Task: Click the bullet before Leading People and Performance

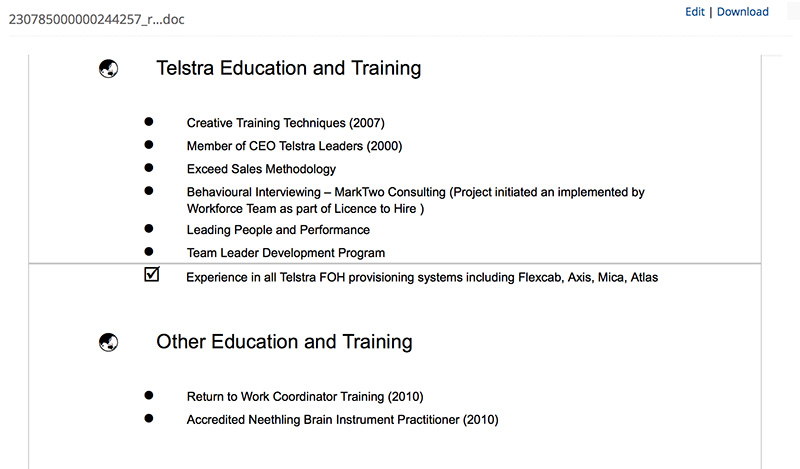Action: [149, 229]
